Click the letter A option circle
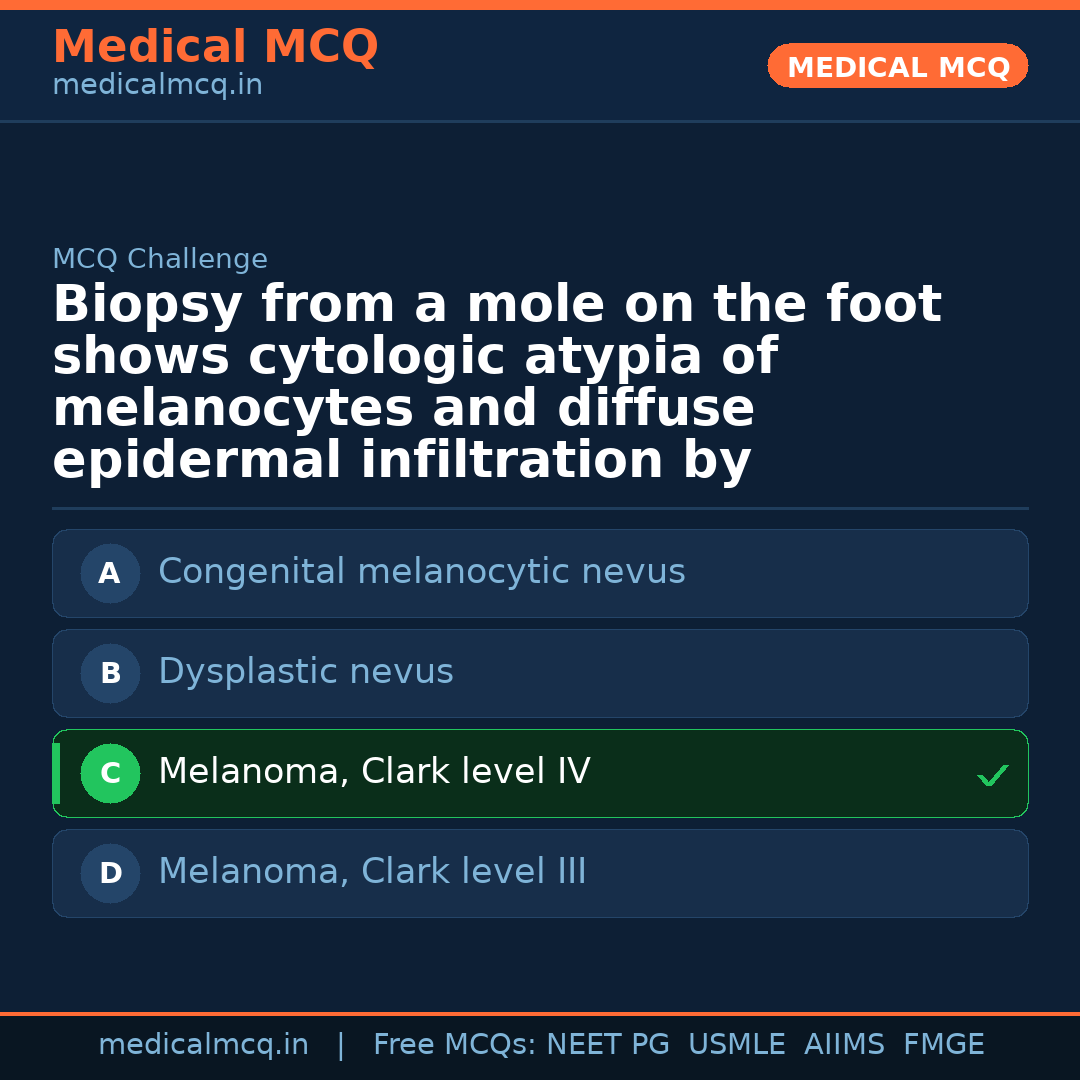Viewport: 1080px width, 1080px height. (x=110, y=573)
